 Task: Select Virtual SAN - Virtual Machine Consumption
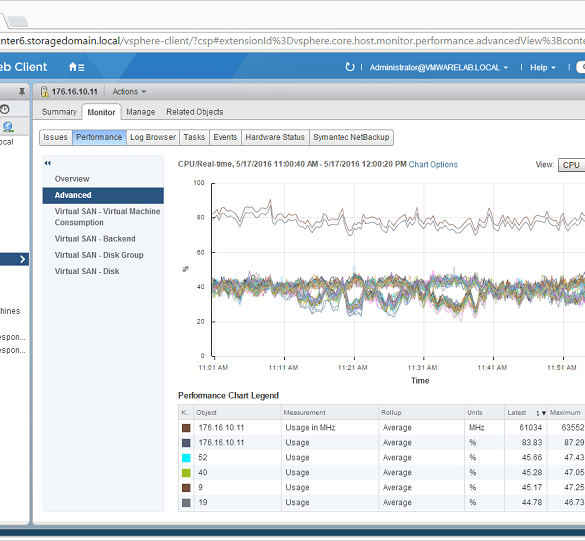tap(107, 217)
